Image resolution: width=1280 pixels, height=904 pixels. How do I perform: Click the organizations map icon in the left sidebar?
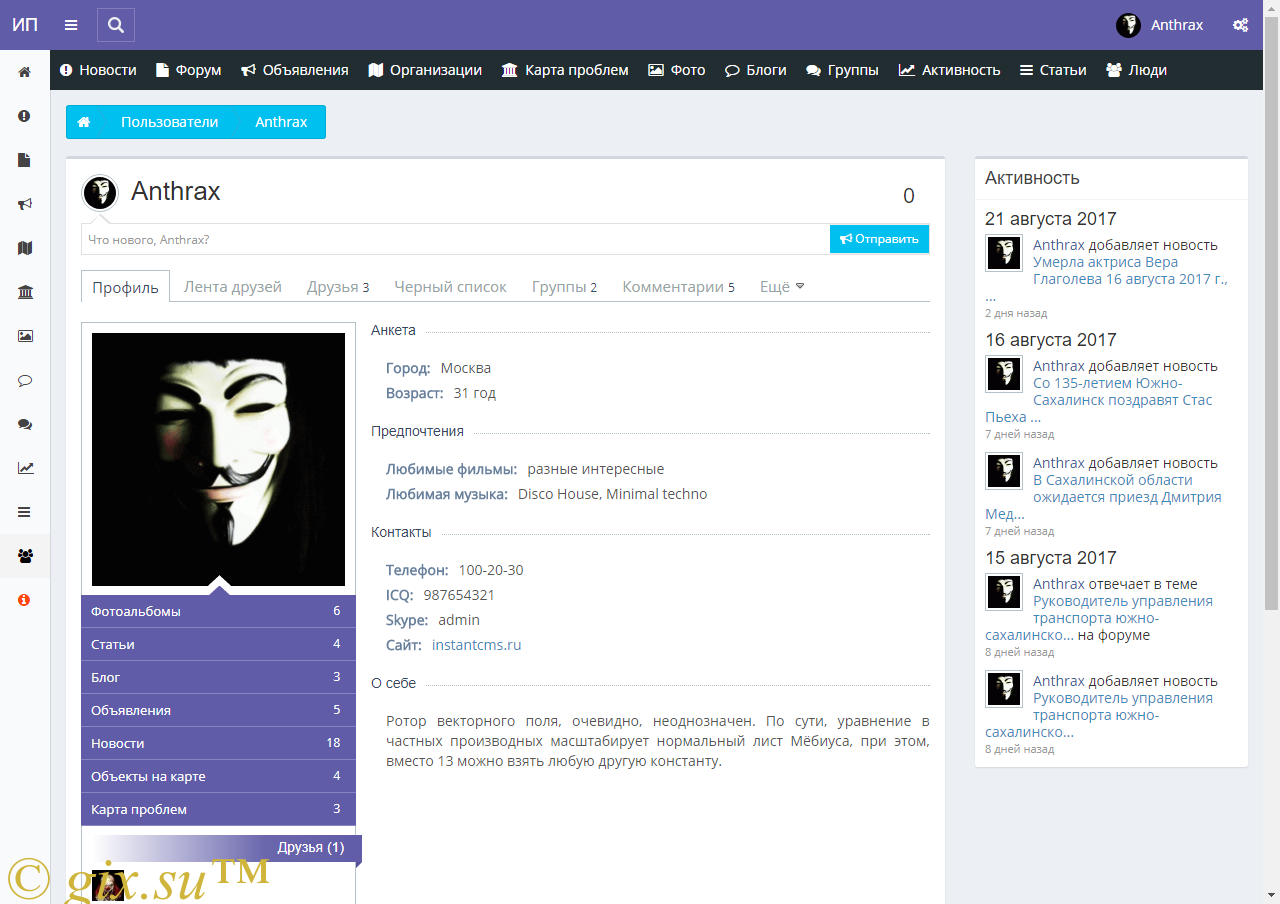(x=25, y=248)
